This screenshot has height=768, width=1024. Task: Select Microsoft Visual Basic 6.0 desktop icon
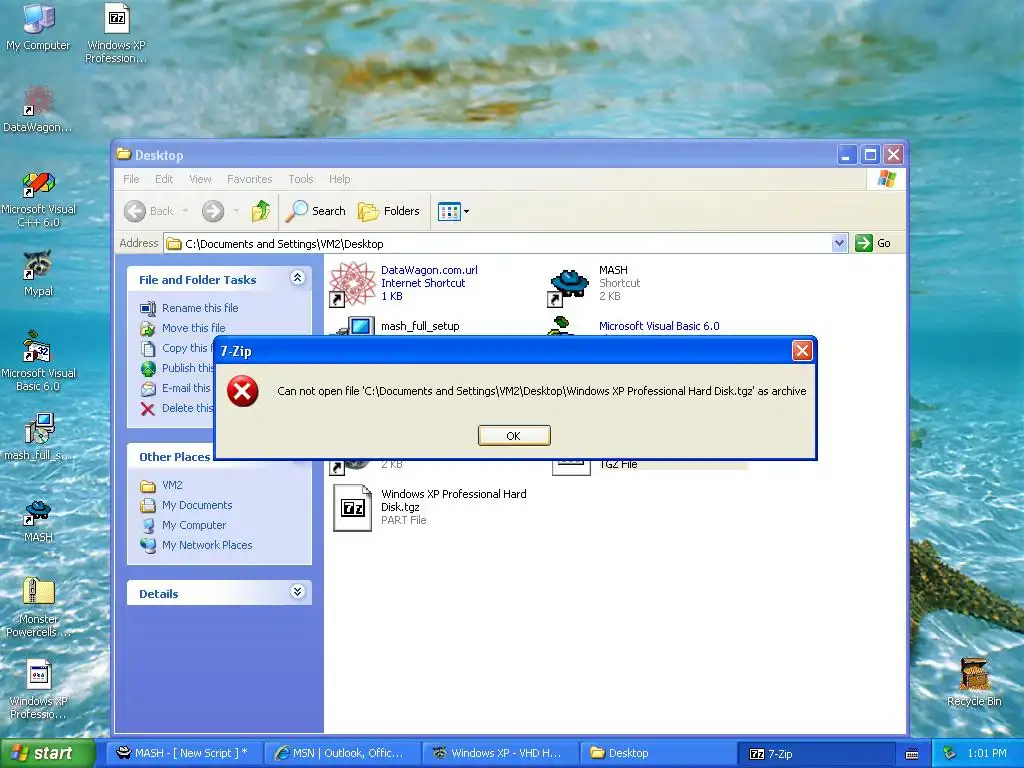click(38, 361)
